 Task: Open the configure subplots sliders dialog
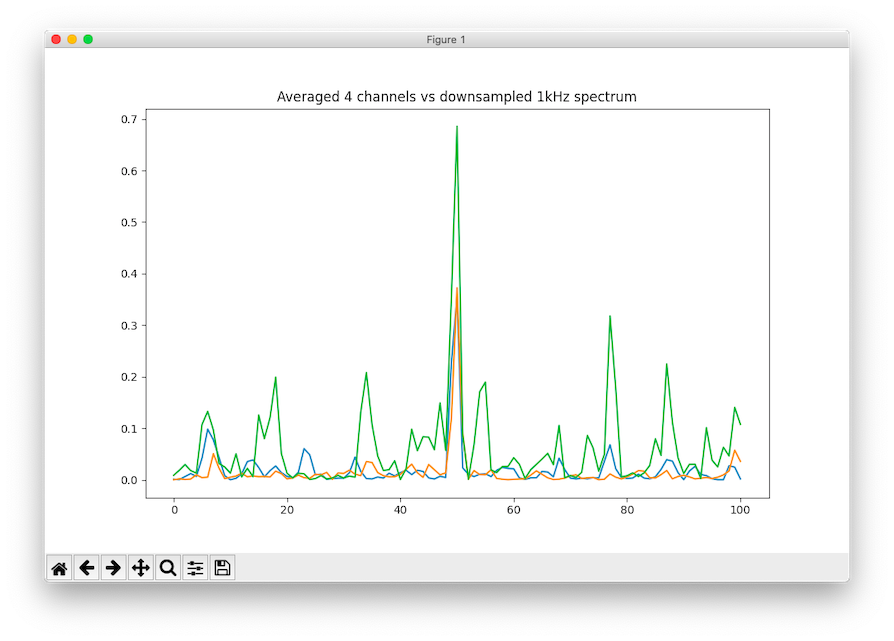pos(195,568)
